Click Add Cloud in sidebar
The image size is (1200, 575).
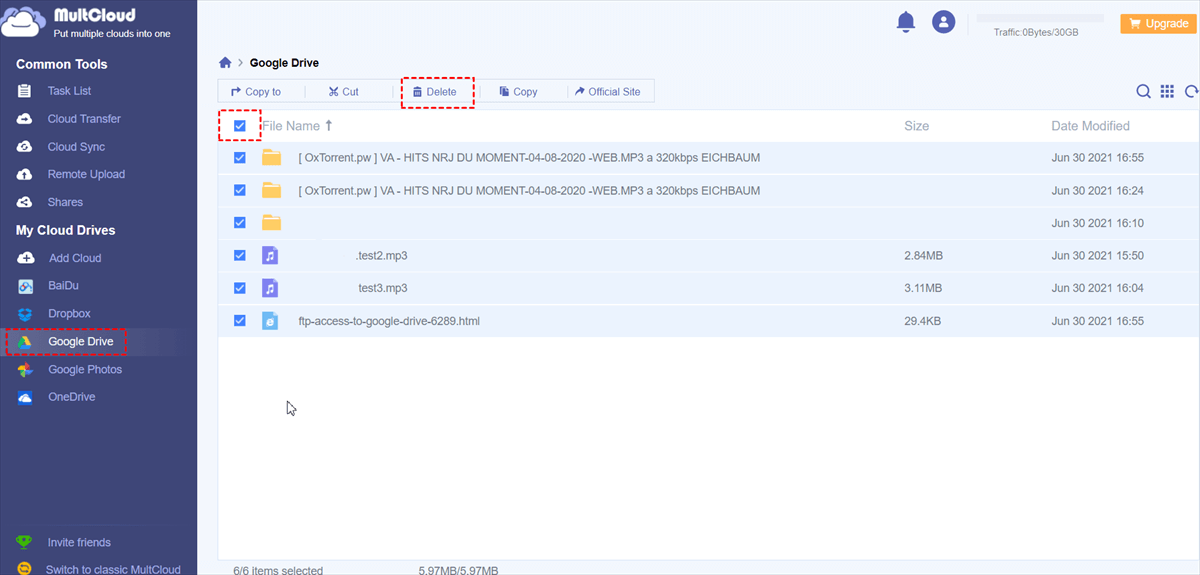(x=75, y=258)
